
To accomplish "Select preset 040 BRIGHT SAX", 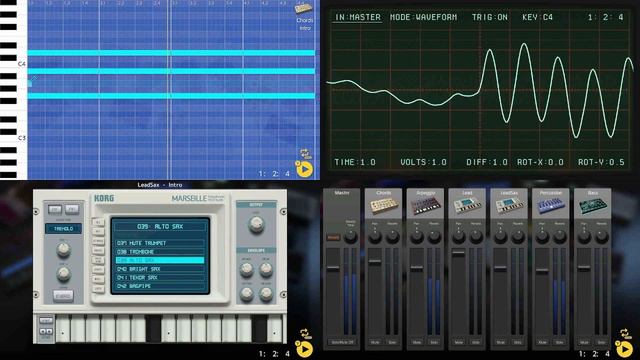I will (x=160, y=269).
